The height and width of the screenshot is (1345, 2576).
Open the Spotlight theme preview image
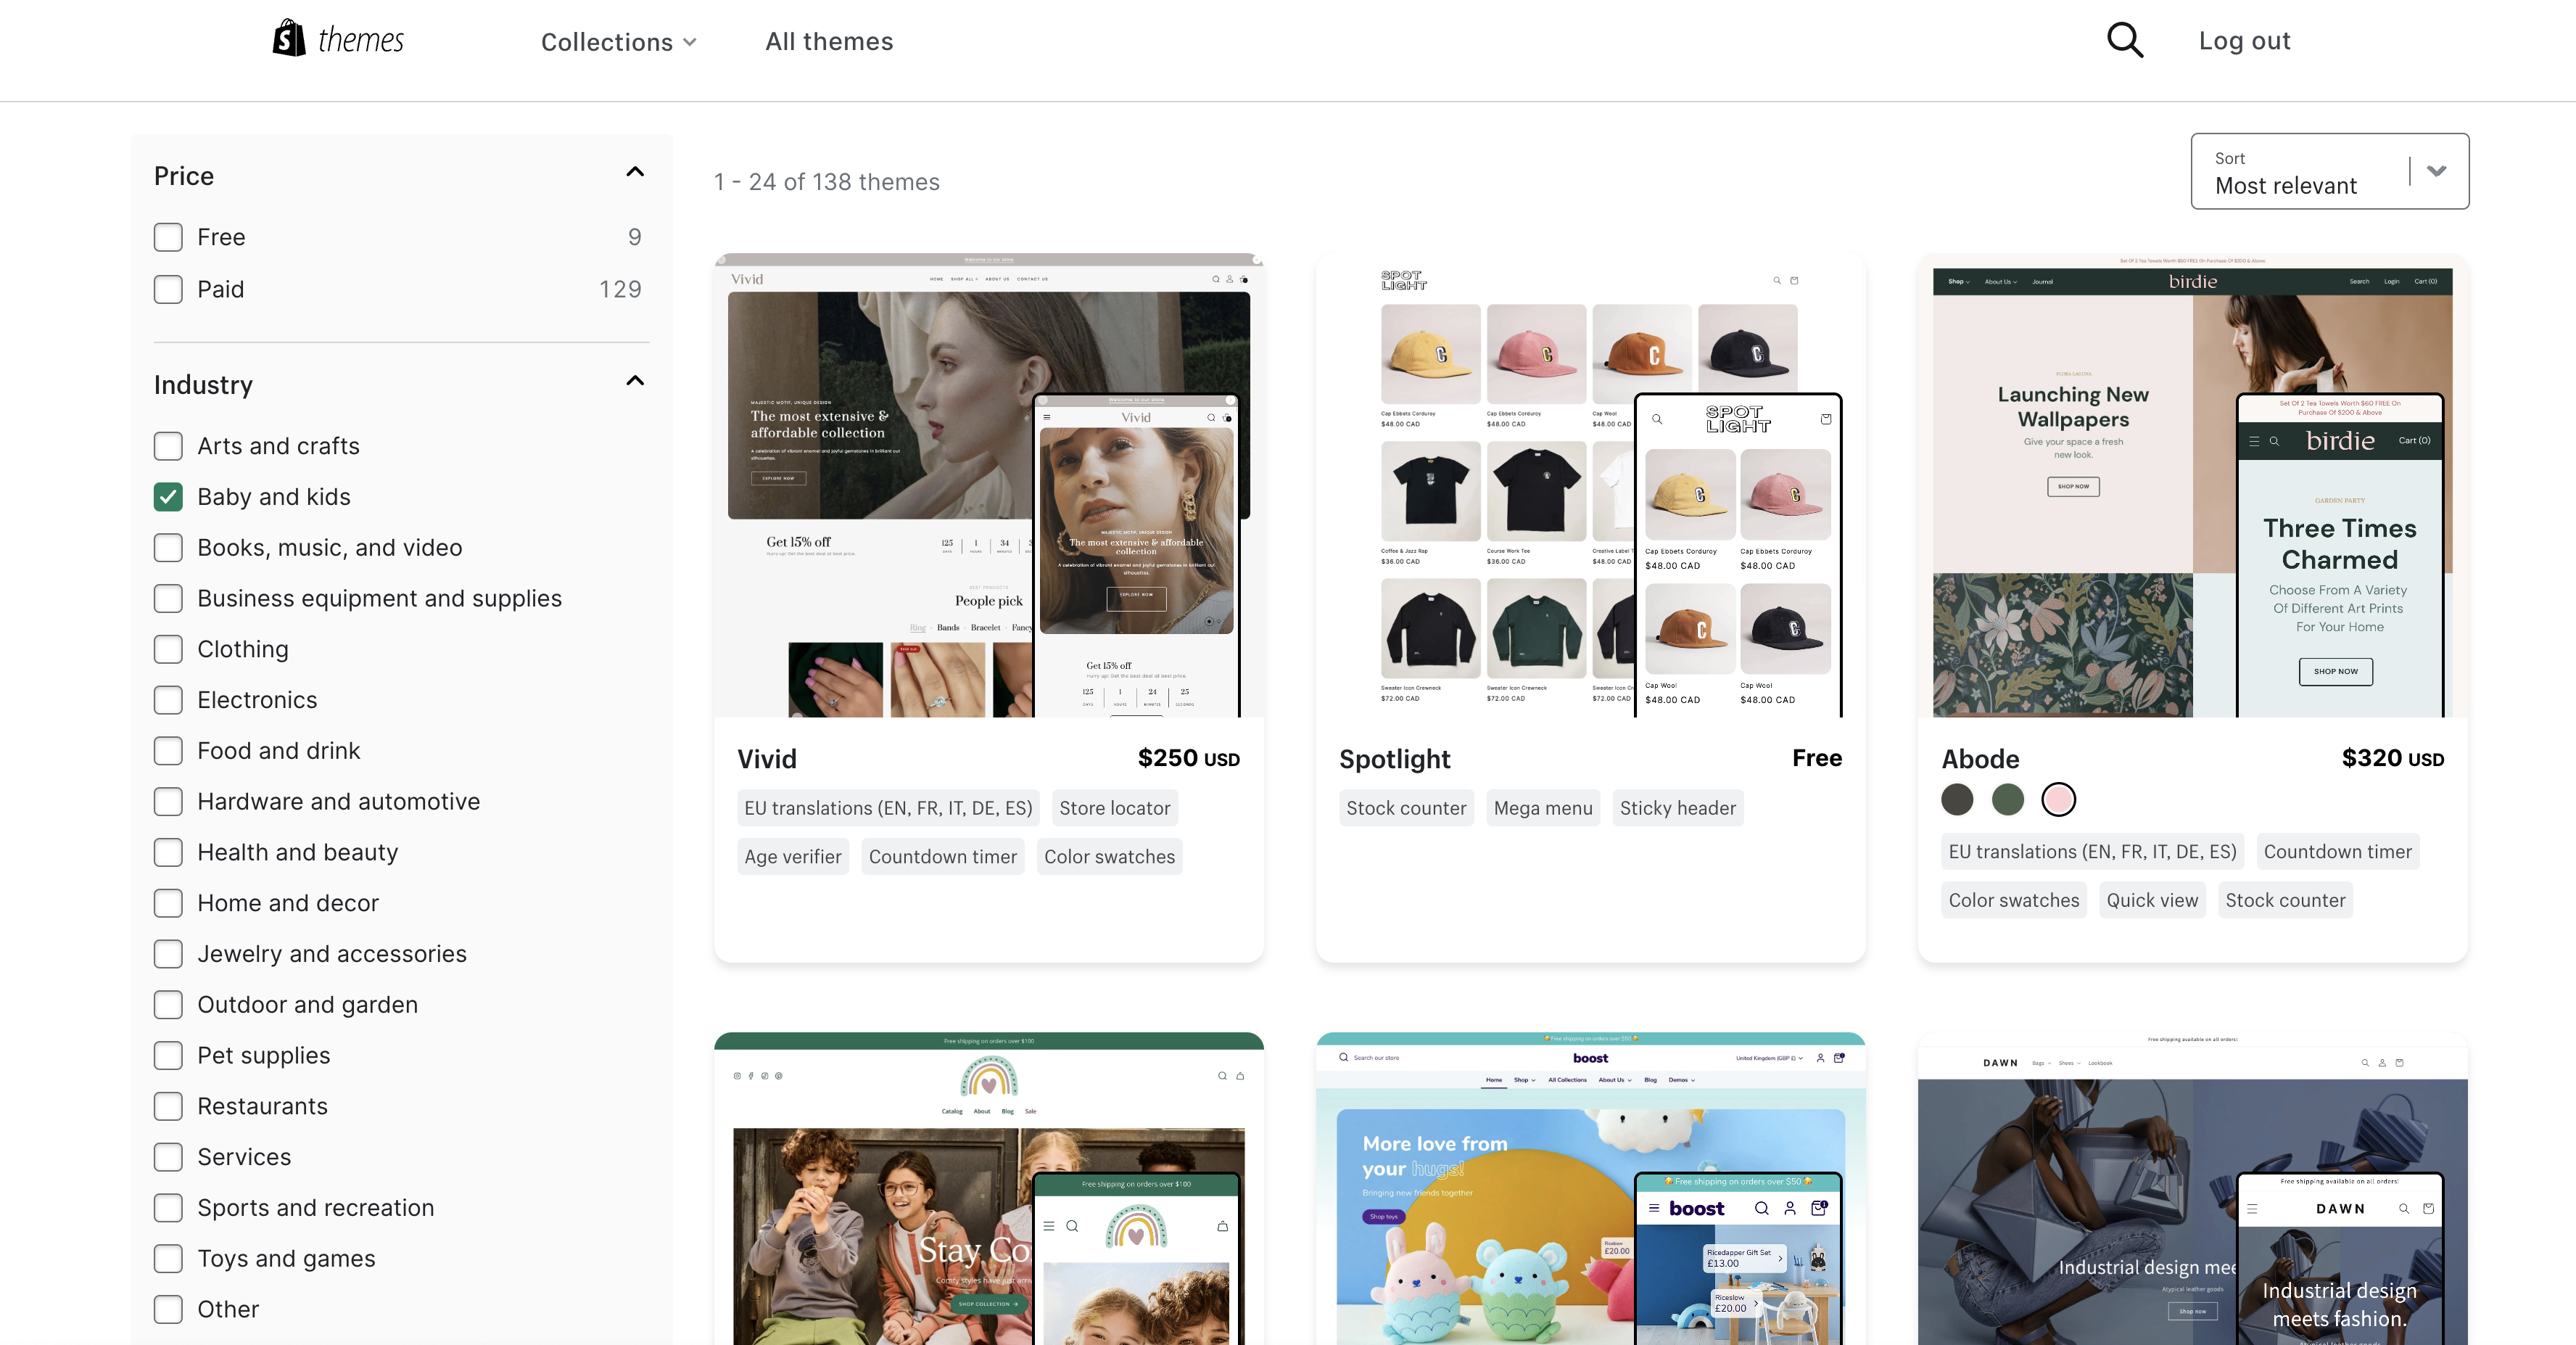click(1590, 485)
